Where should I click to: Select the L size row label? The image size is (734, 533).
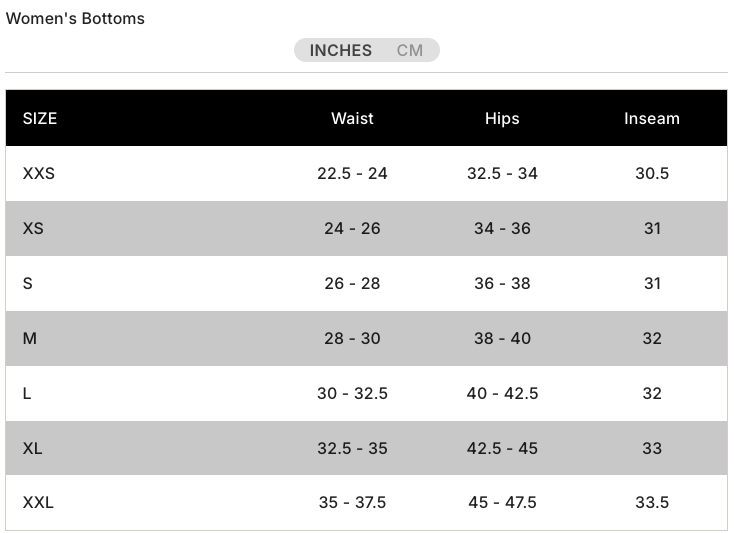[x=27, y=393]
